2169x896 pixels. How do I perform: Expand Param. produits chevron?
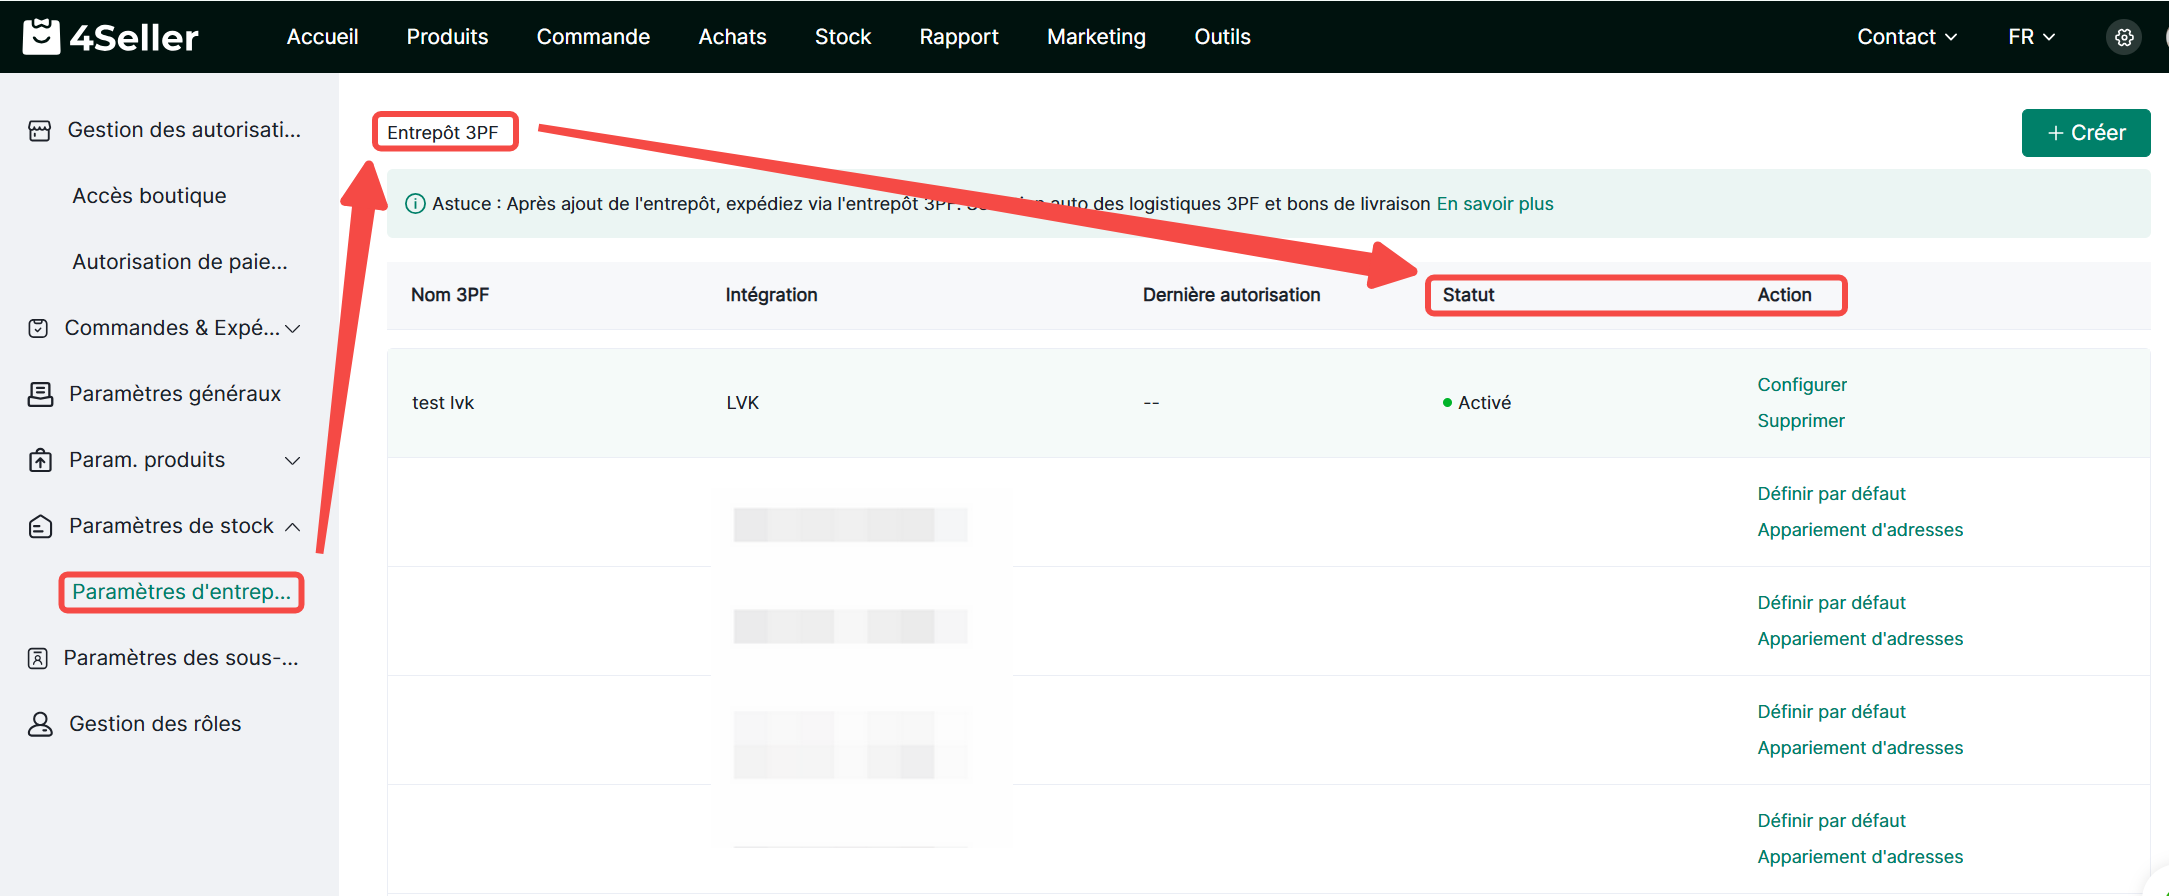(293, 461)
